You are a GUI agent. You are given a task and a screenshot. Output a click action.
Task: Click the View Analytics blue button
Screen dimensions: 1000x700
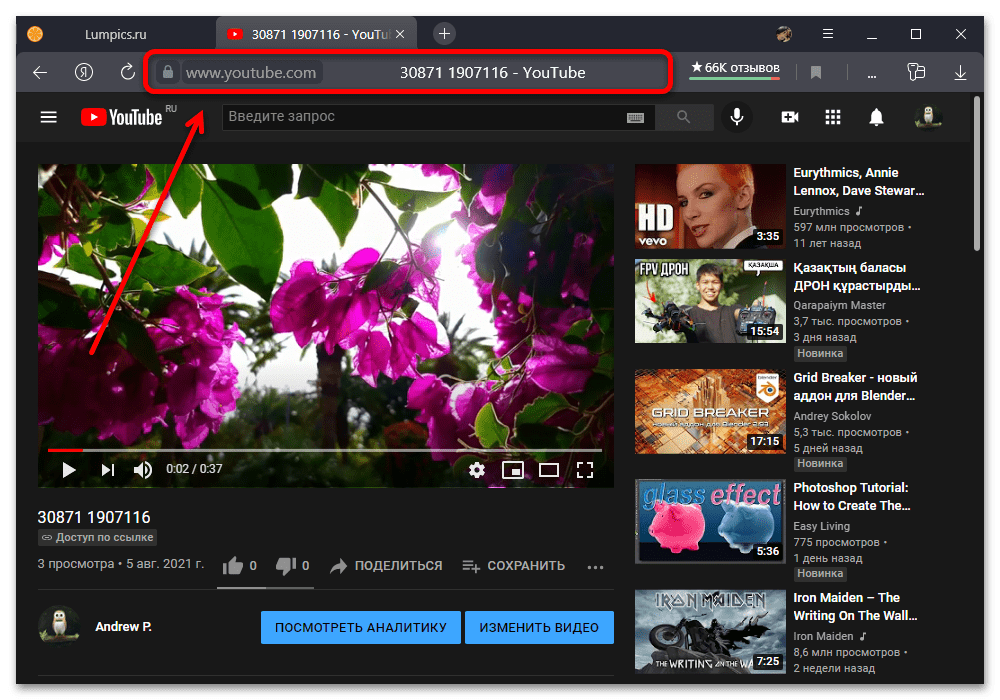[360, 628]
